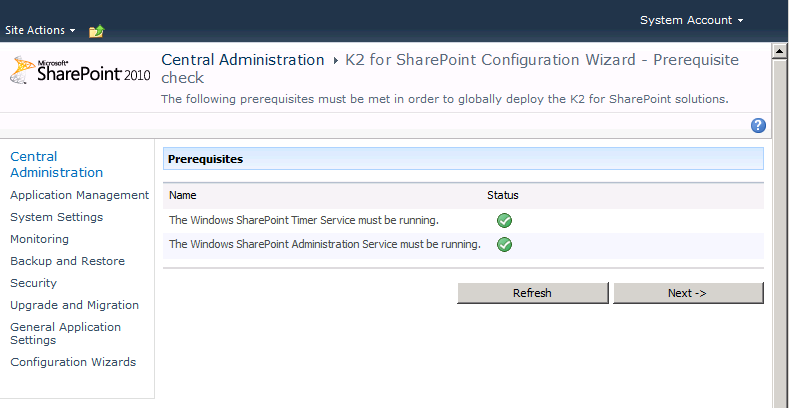Click green check for Timer Service status
Screen dimensions: 789x408
(504, 220)
